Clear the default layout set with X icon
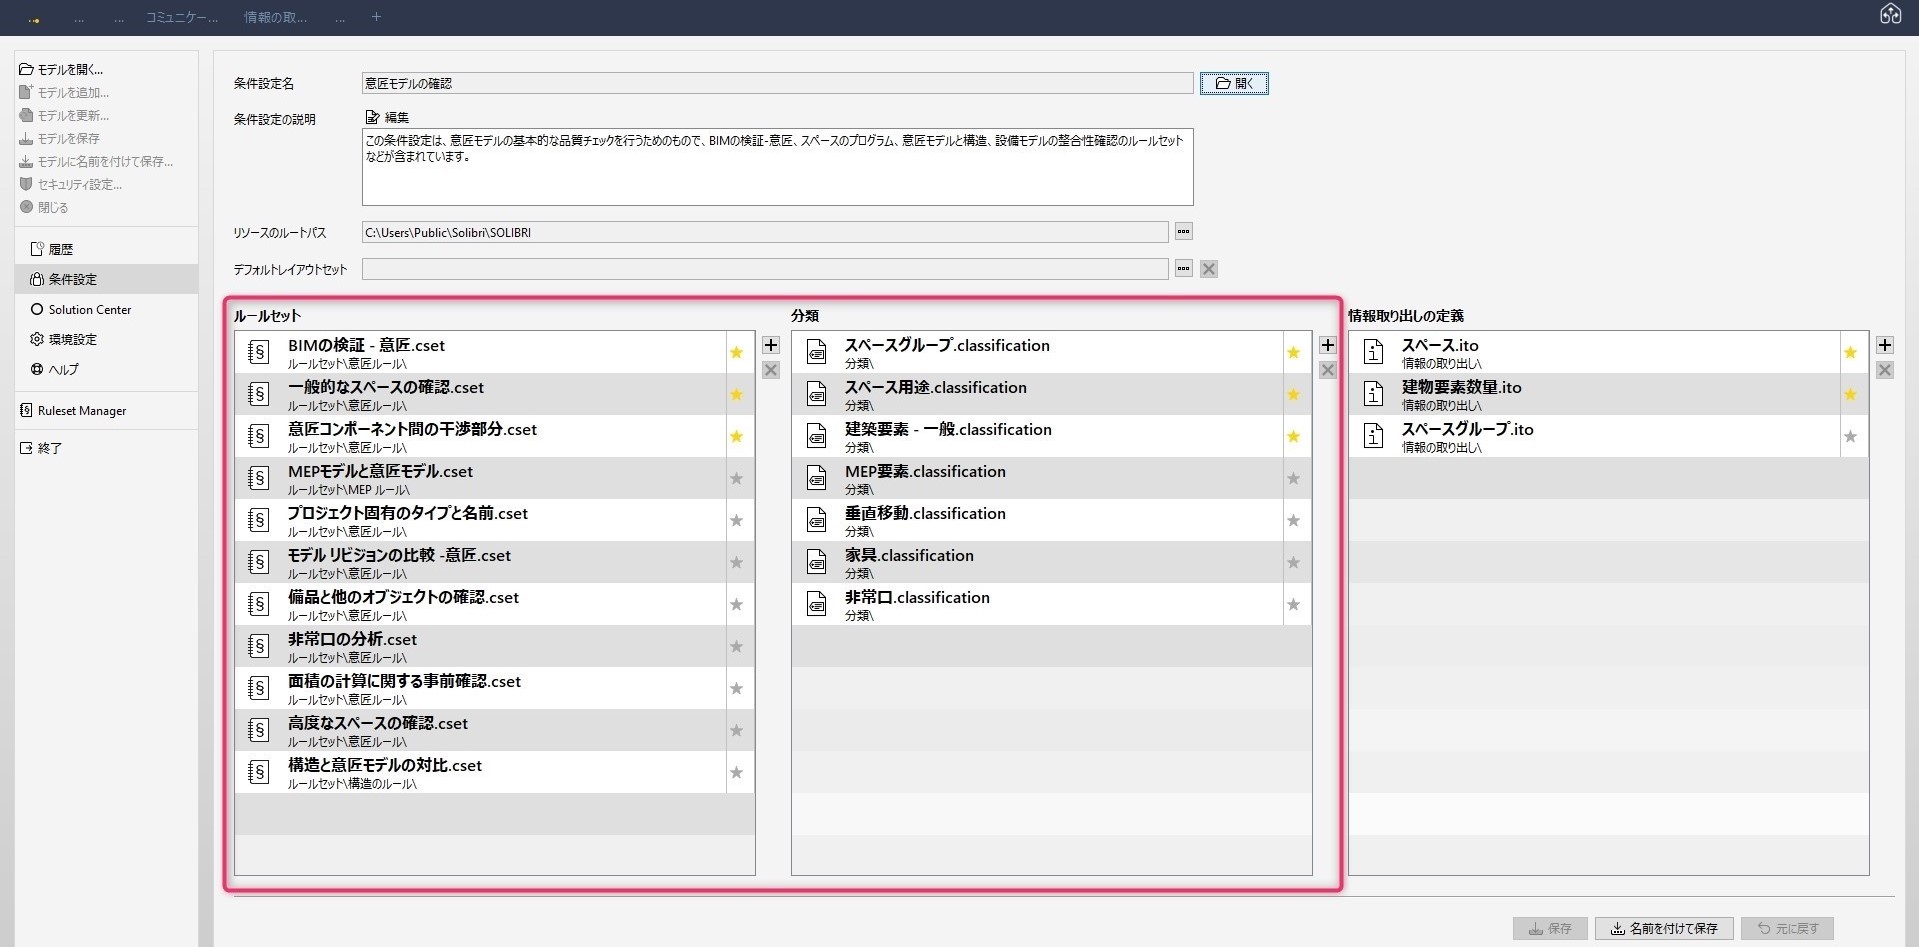Image resolution: width=1919 pixels, height=947 pixels. 1209,269
